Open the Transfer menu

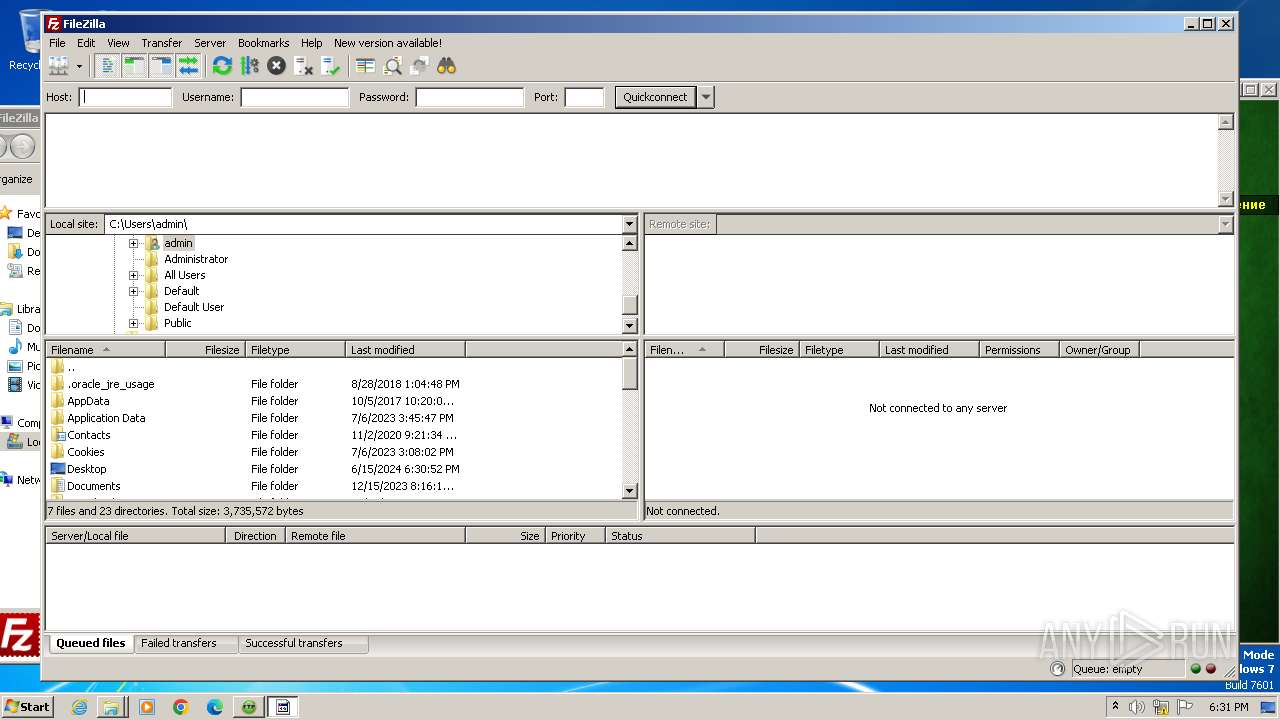[161, 43]
